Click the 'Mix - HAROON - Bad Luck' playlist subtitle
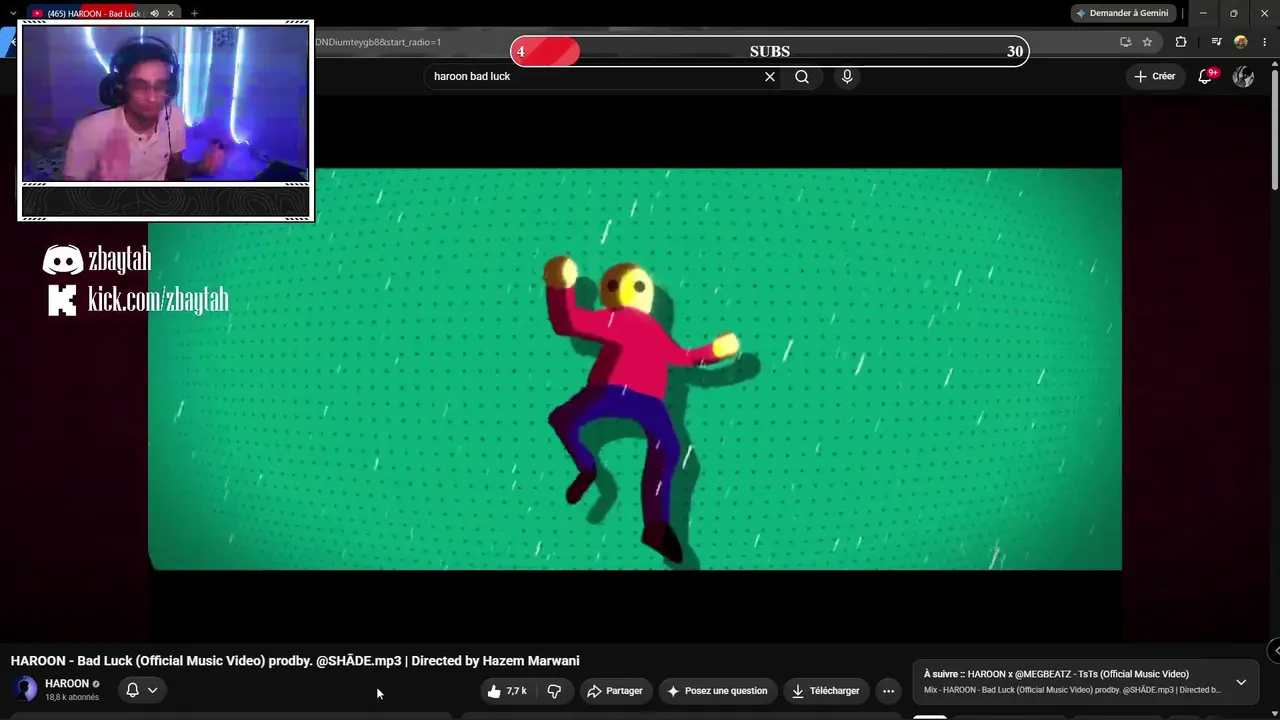Viewport: 1280px width, 720px height. [x=1072, y=690]
